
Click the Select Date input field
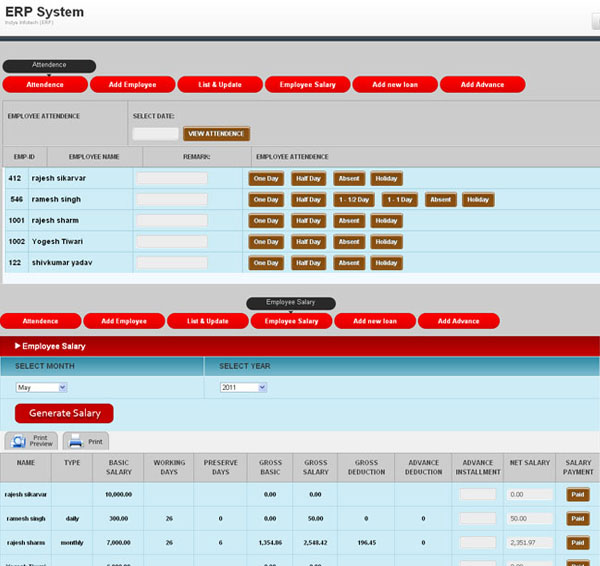(155, 134)
